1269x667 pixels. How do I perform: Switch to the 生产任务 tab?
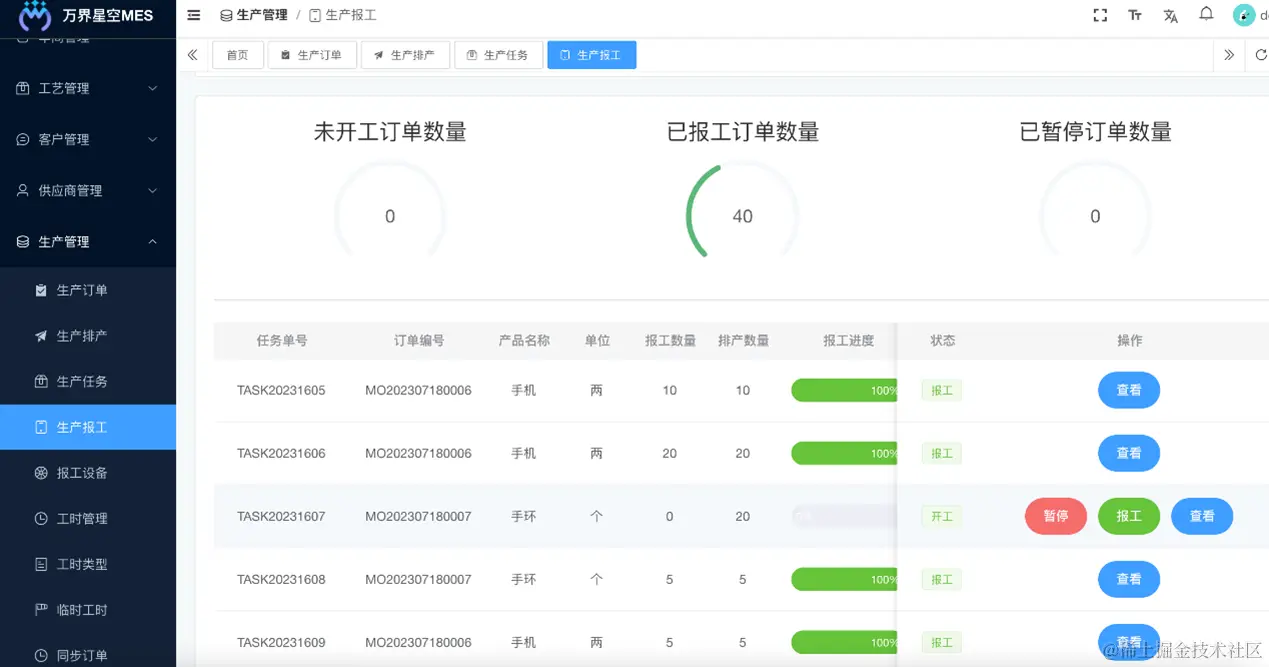[498, 55]
